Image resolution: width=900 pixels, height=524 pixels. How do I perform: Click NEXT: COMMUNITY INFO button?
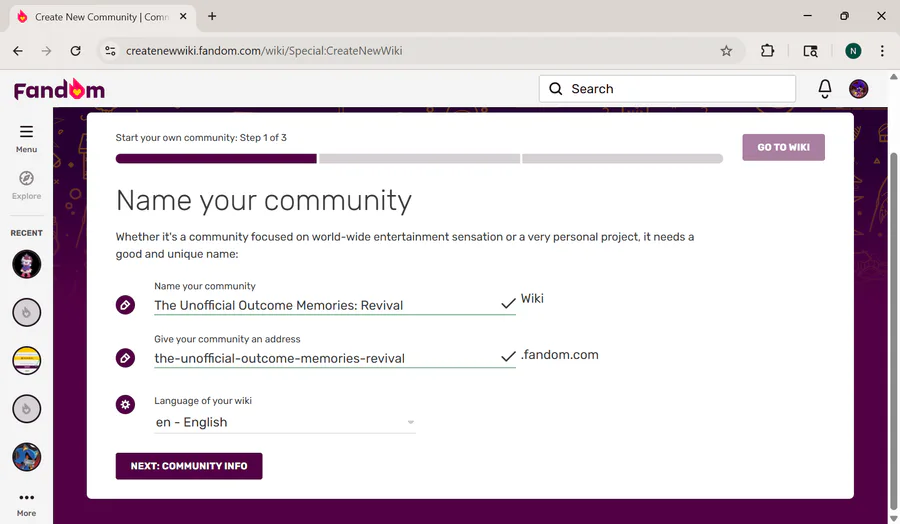pyautogui.click(x=189, y=466)
